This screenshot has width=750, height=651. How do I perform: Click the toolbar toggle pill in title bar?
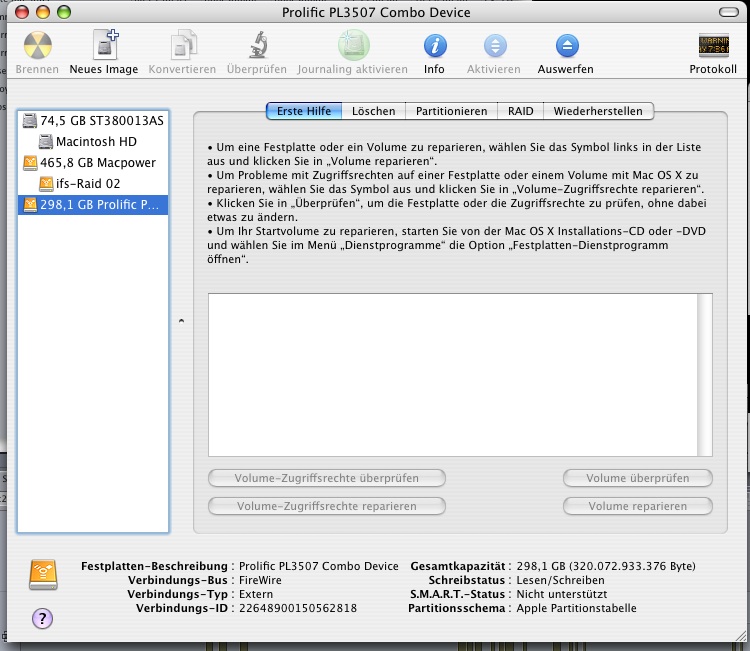tap(728, 12)
